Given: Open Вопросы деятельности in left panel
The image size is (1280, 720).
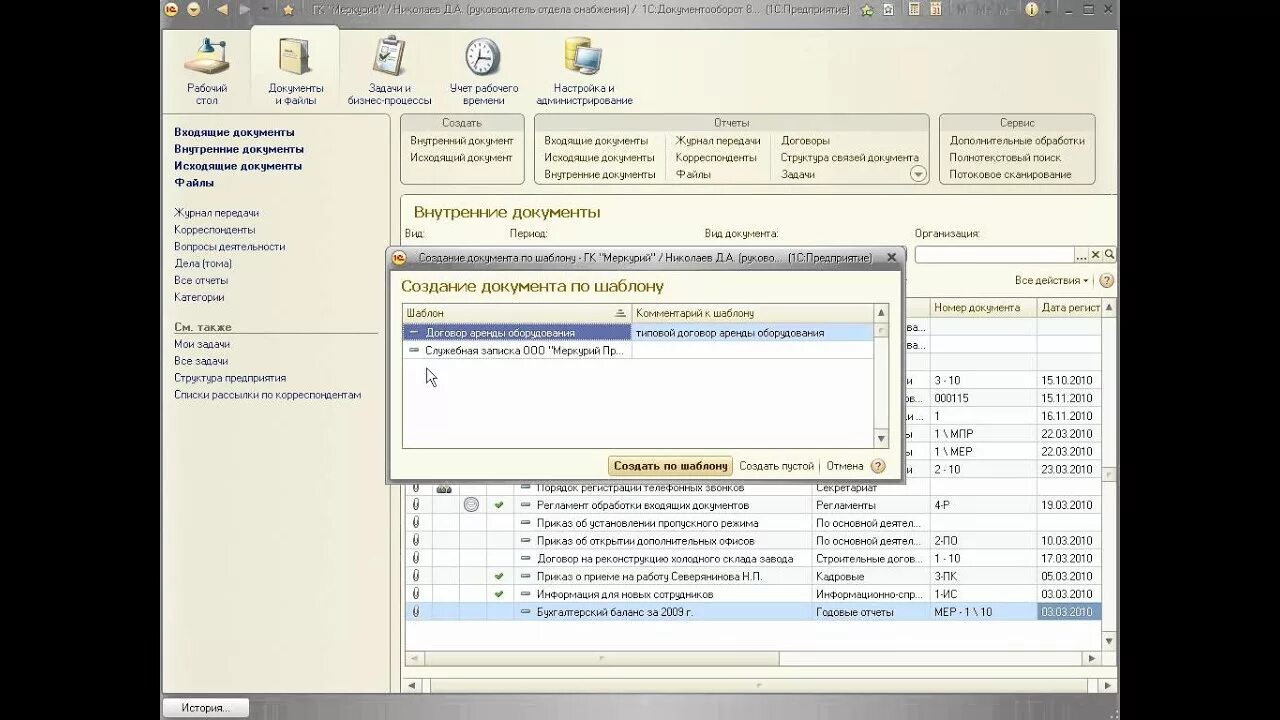Looking at the screenshot, I should pos(229,247).
